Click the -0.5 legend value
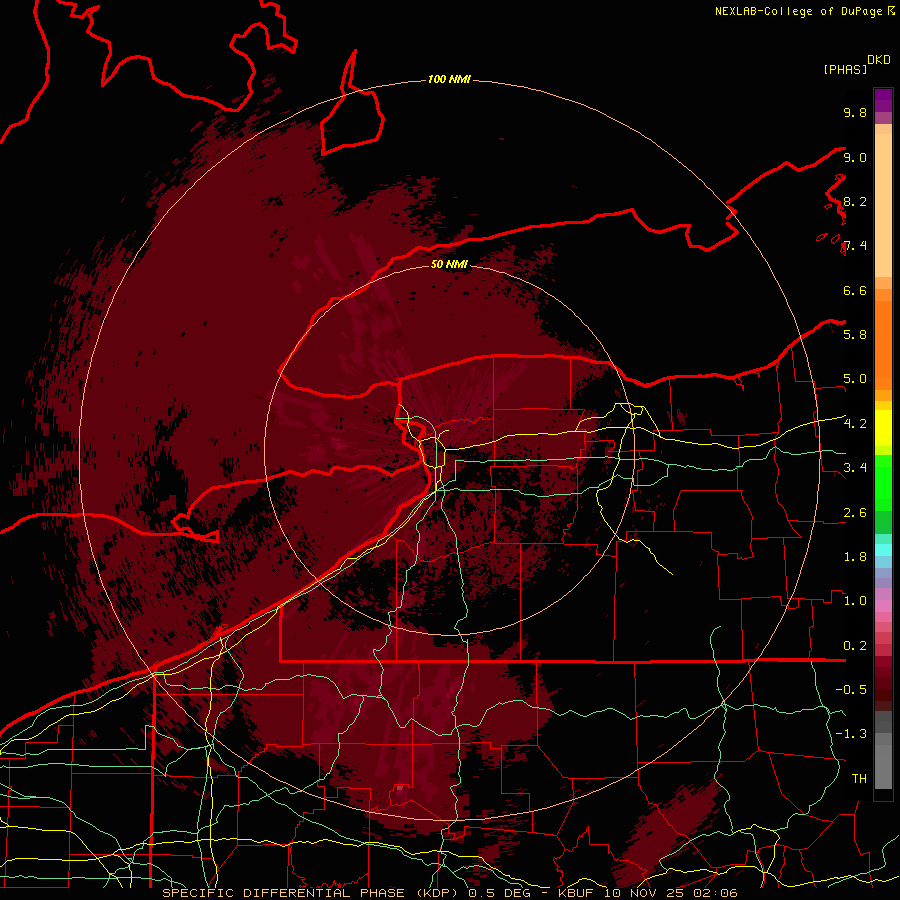The width and height of the screenshot is (900, 900). click(851, 690)
